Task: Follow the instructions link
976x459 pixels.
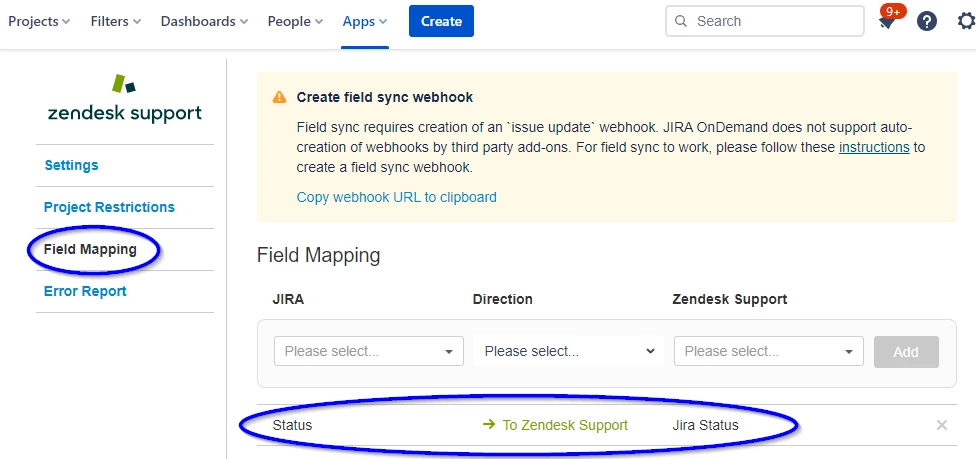Action: coord(874,148)
